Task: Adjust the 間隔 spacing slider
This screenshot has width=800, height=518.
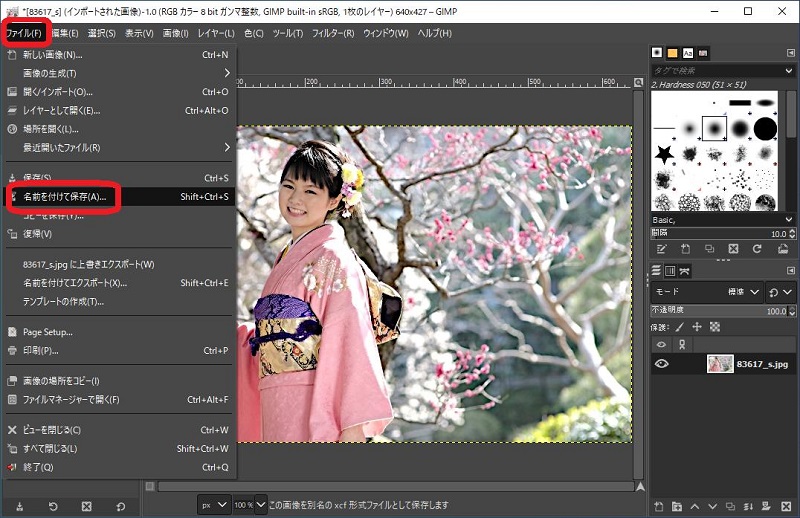Action: pyautogui.click(x=719, y=233)
